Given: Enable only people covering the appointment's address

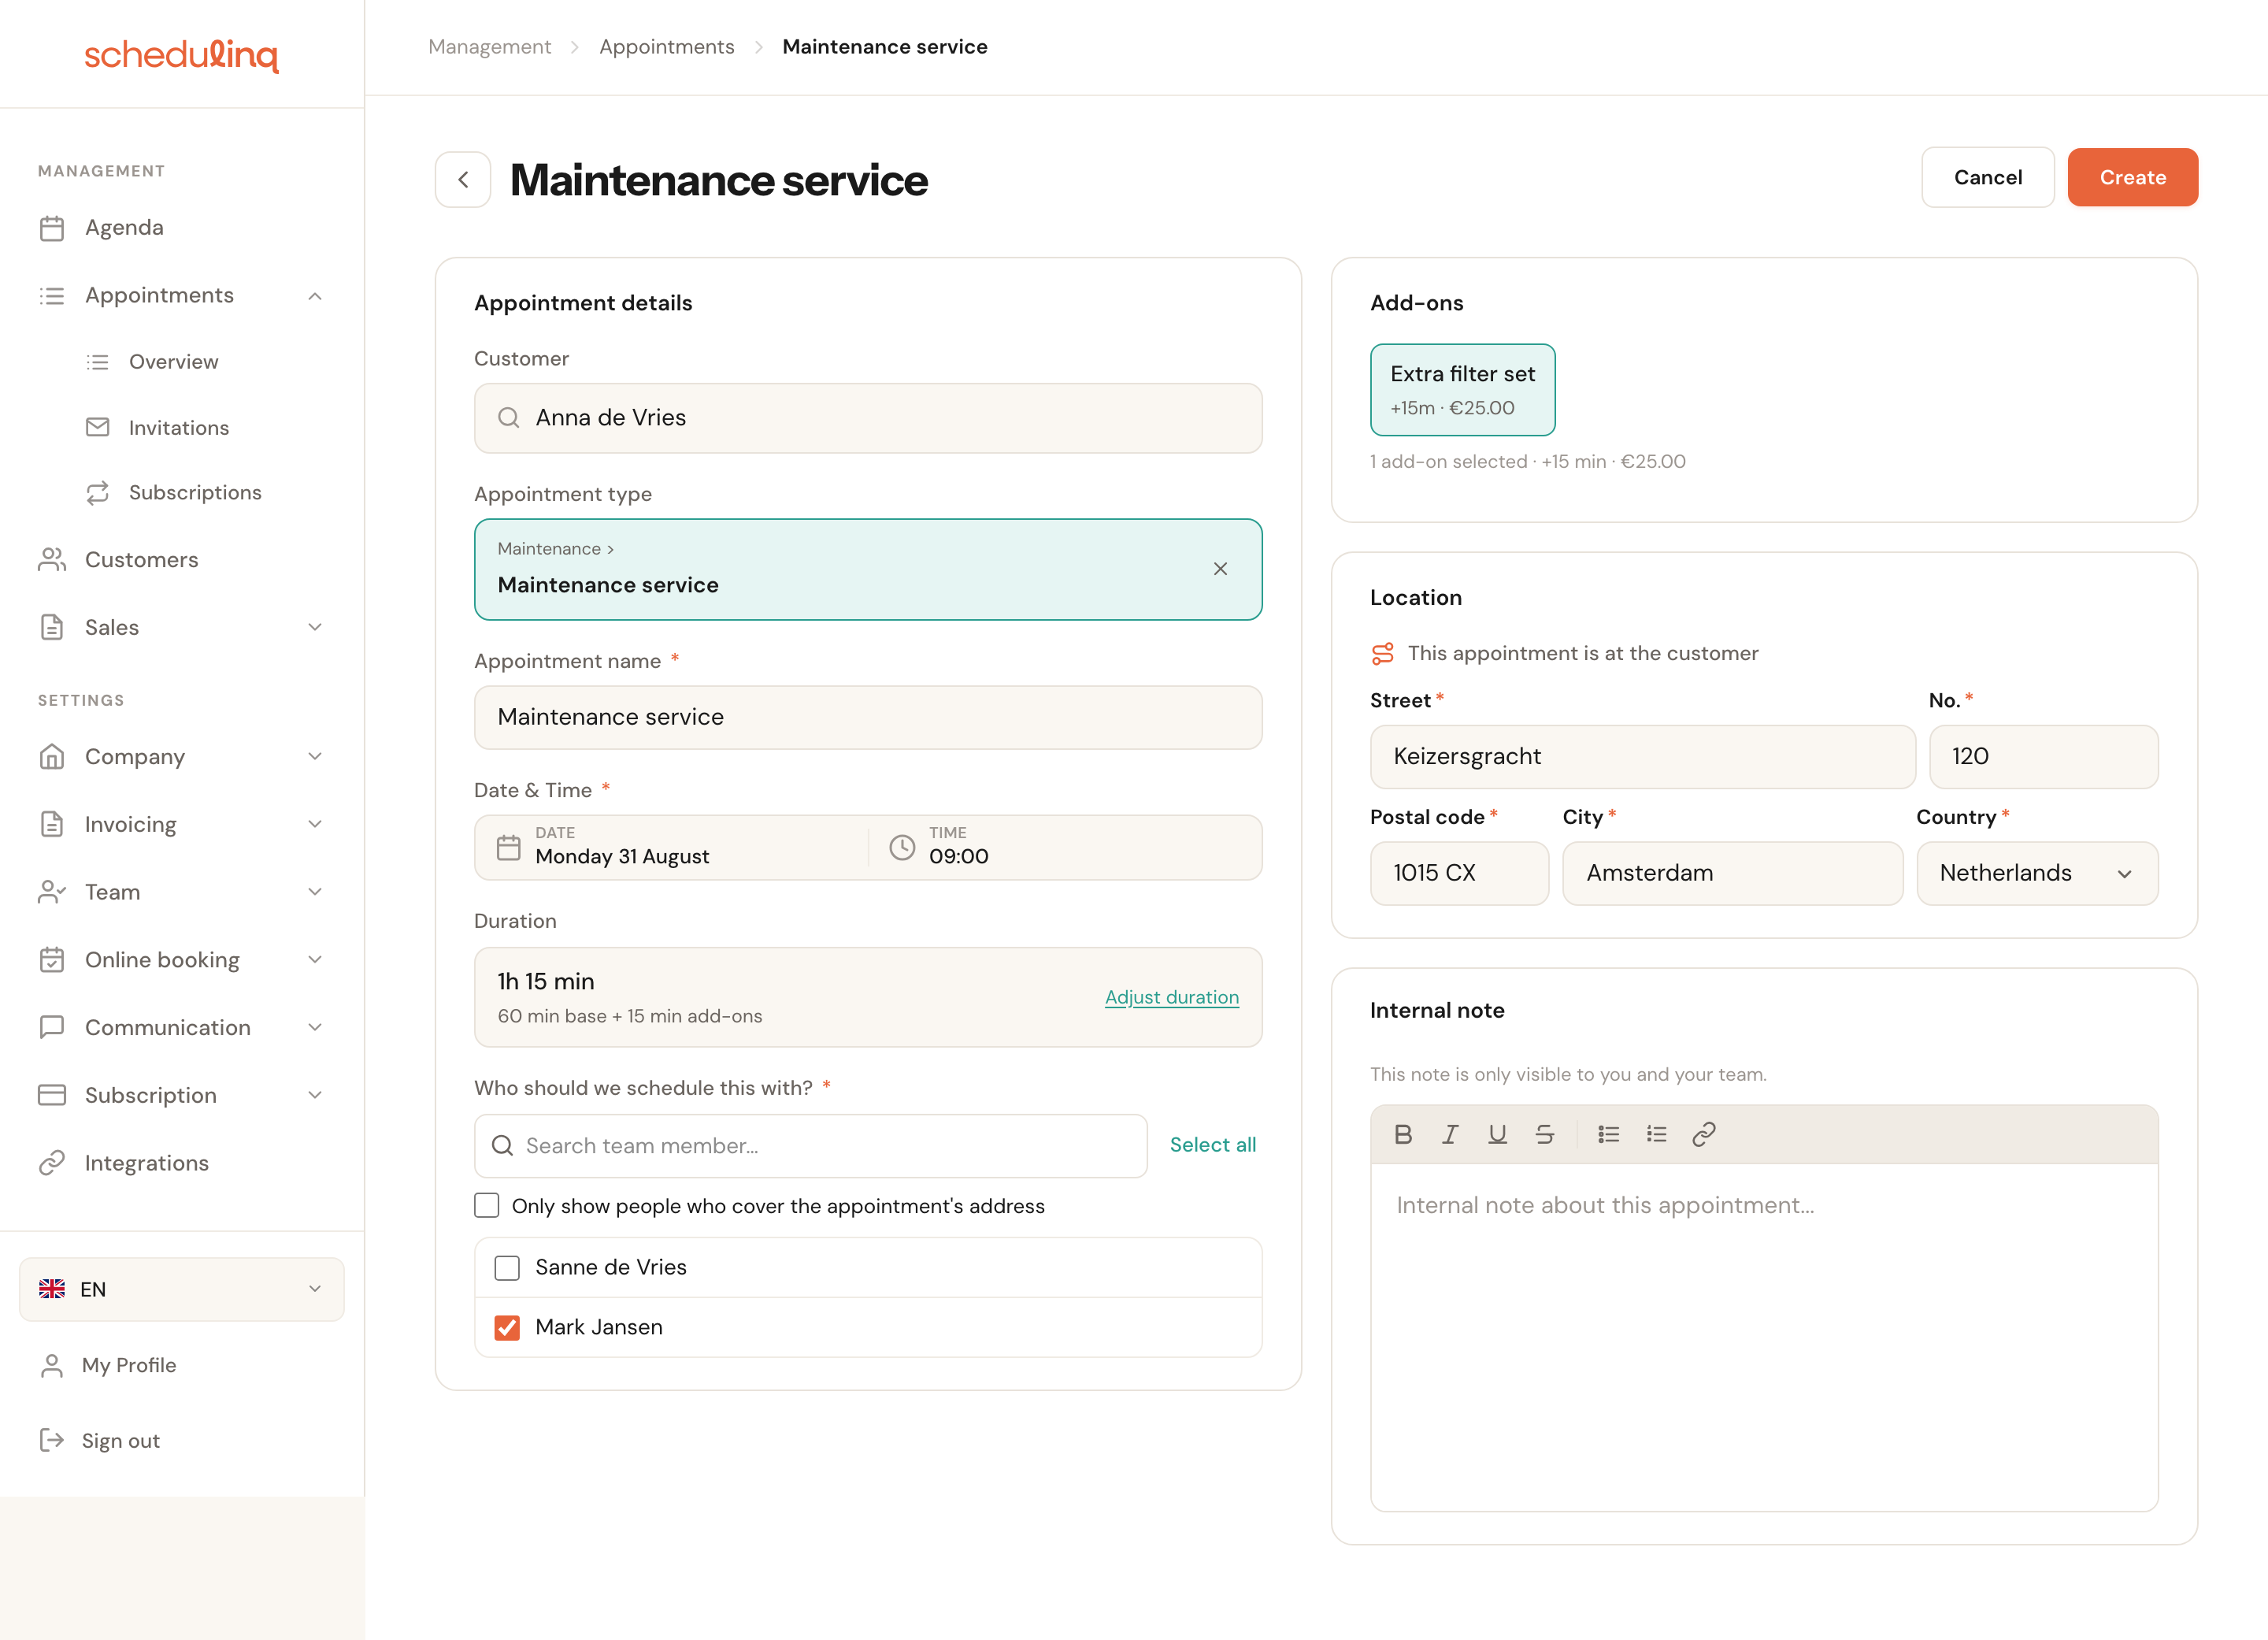Looking at the screenshot, I should 487,1206.
